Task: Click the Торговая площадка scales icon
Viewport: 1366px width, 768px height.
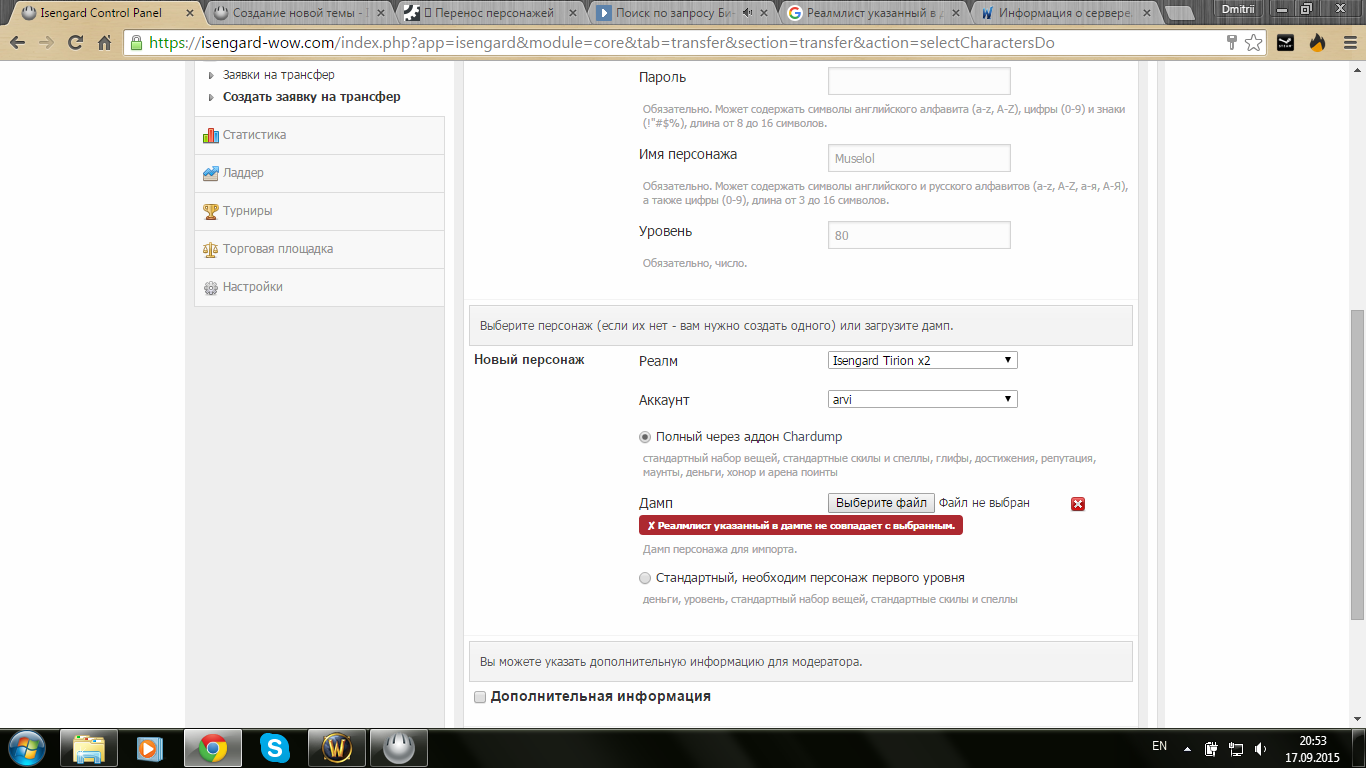Action: pos(211,249)
